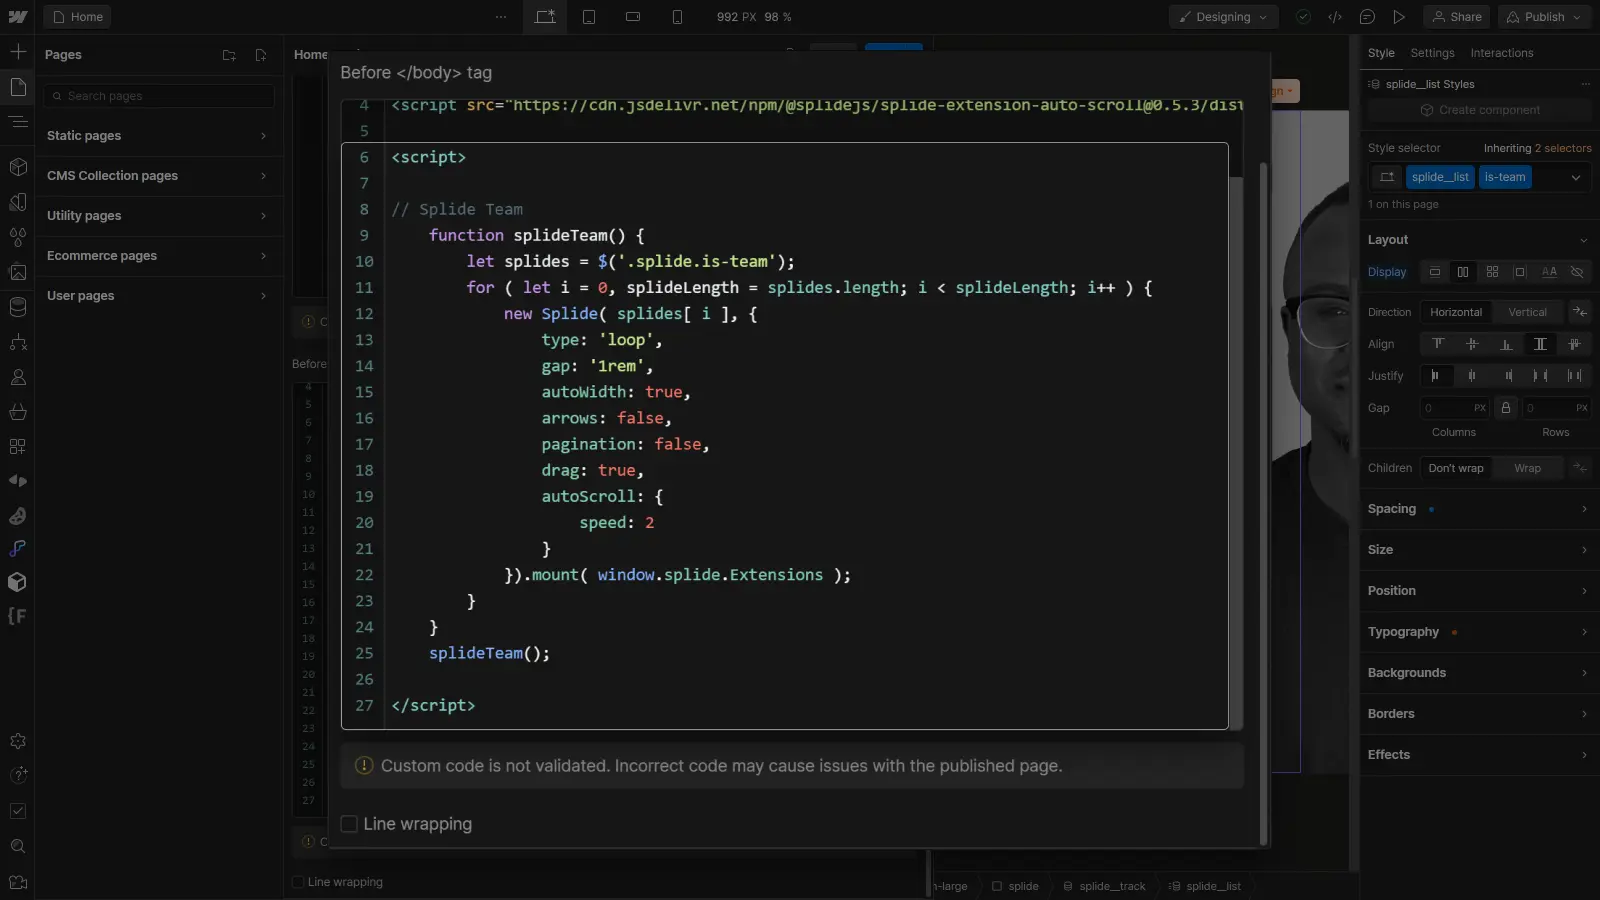Image resolution: width=1600 pixels, height=900 pixels.
Task: Expand CMS Collection pages section
Action: tap(157, 176)
